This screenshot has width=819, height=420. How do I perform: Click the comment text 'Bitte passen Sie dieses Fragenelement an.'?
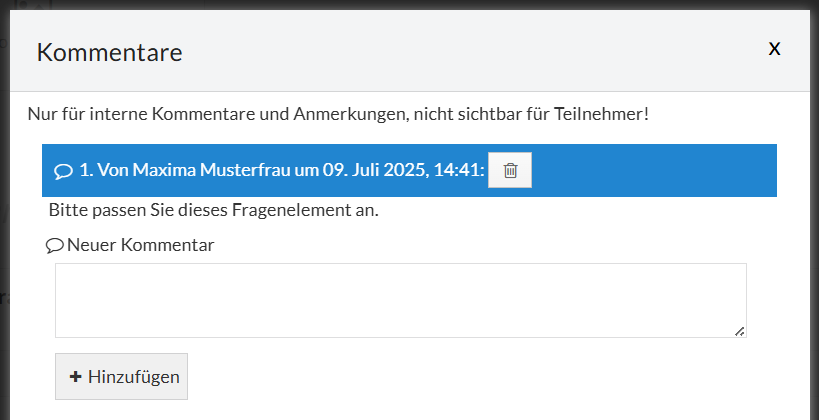pos(213,211)
